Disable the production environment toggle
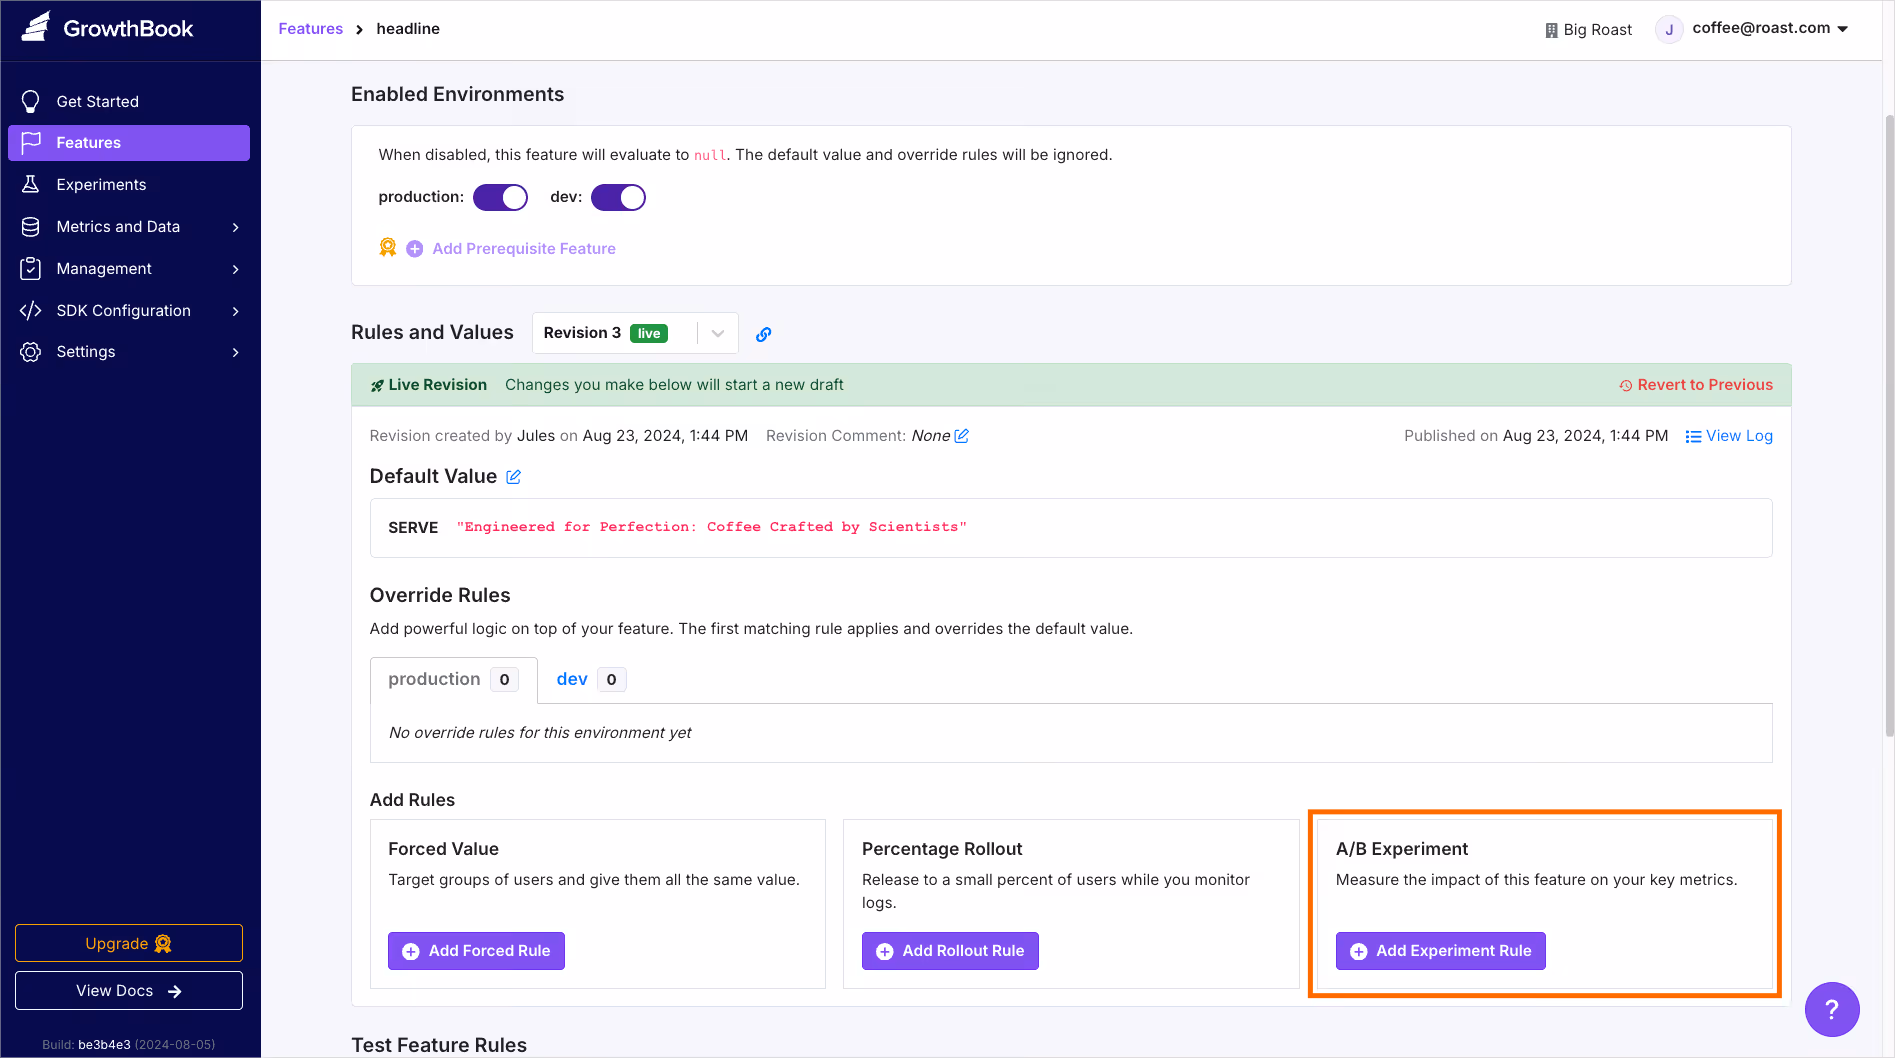 coord(500,197)
